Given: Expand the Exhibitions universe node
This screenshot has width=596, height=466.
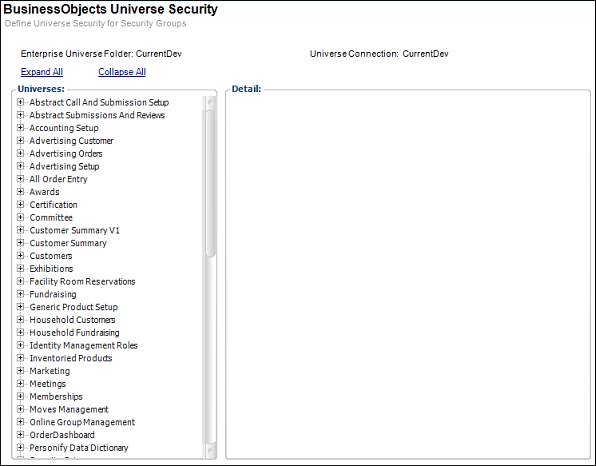Looking at the screenshot, I should pos(21,268).
